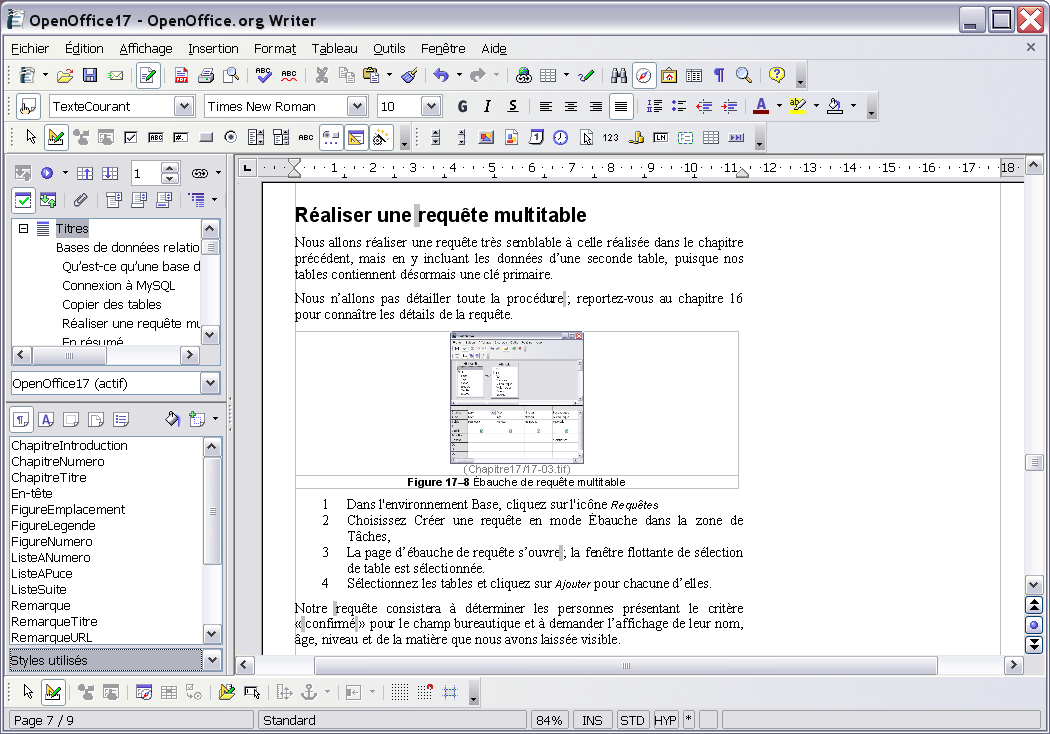Choose the RemarqueURL style

[52, 638]
